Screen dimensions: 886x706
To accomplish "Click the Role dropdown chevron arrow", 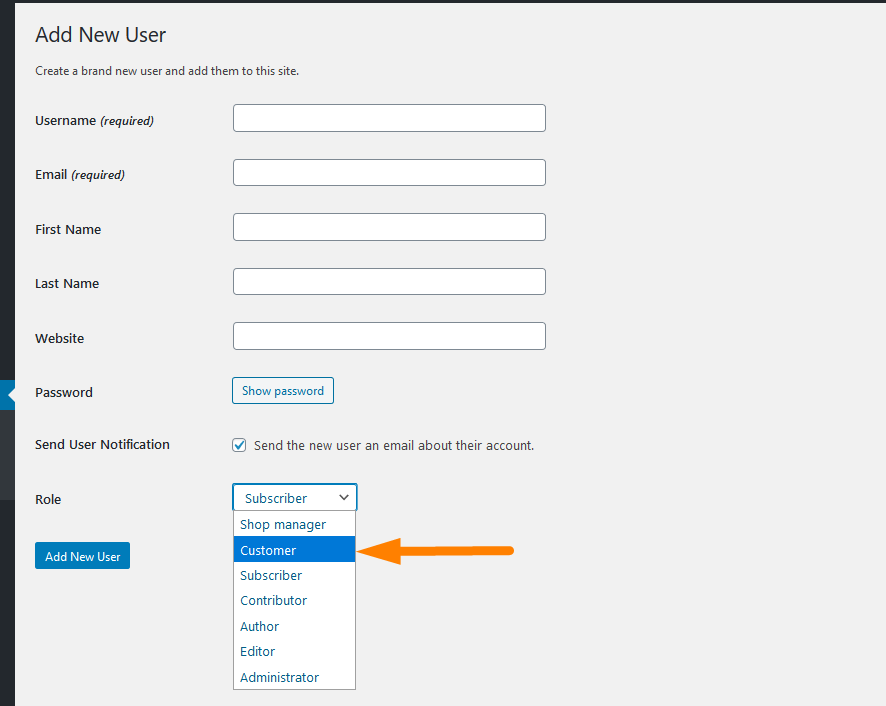I will click(x=344, y=497).
